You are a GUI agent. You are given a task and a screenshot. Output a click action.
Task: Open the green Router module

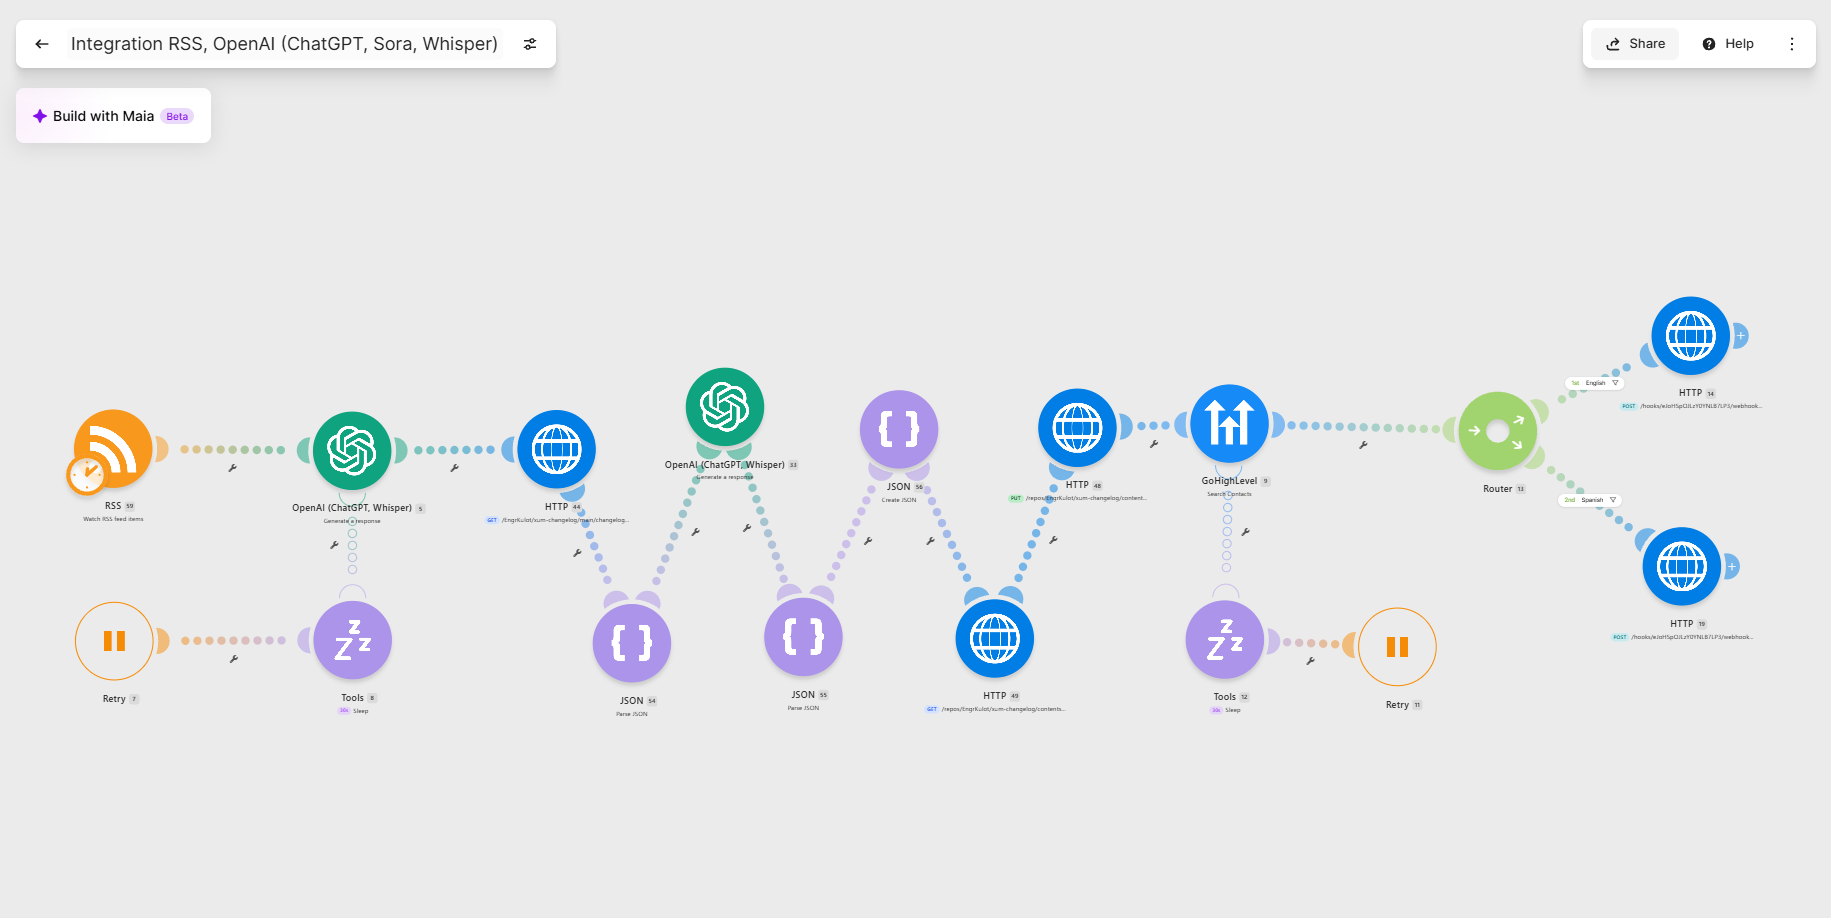click(1498, 431)
